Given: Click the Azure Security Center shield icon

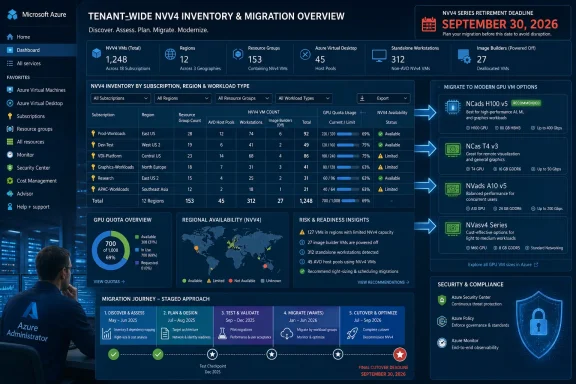Looking at the screenshot, I should (x=442, y=300).
